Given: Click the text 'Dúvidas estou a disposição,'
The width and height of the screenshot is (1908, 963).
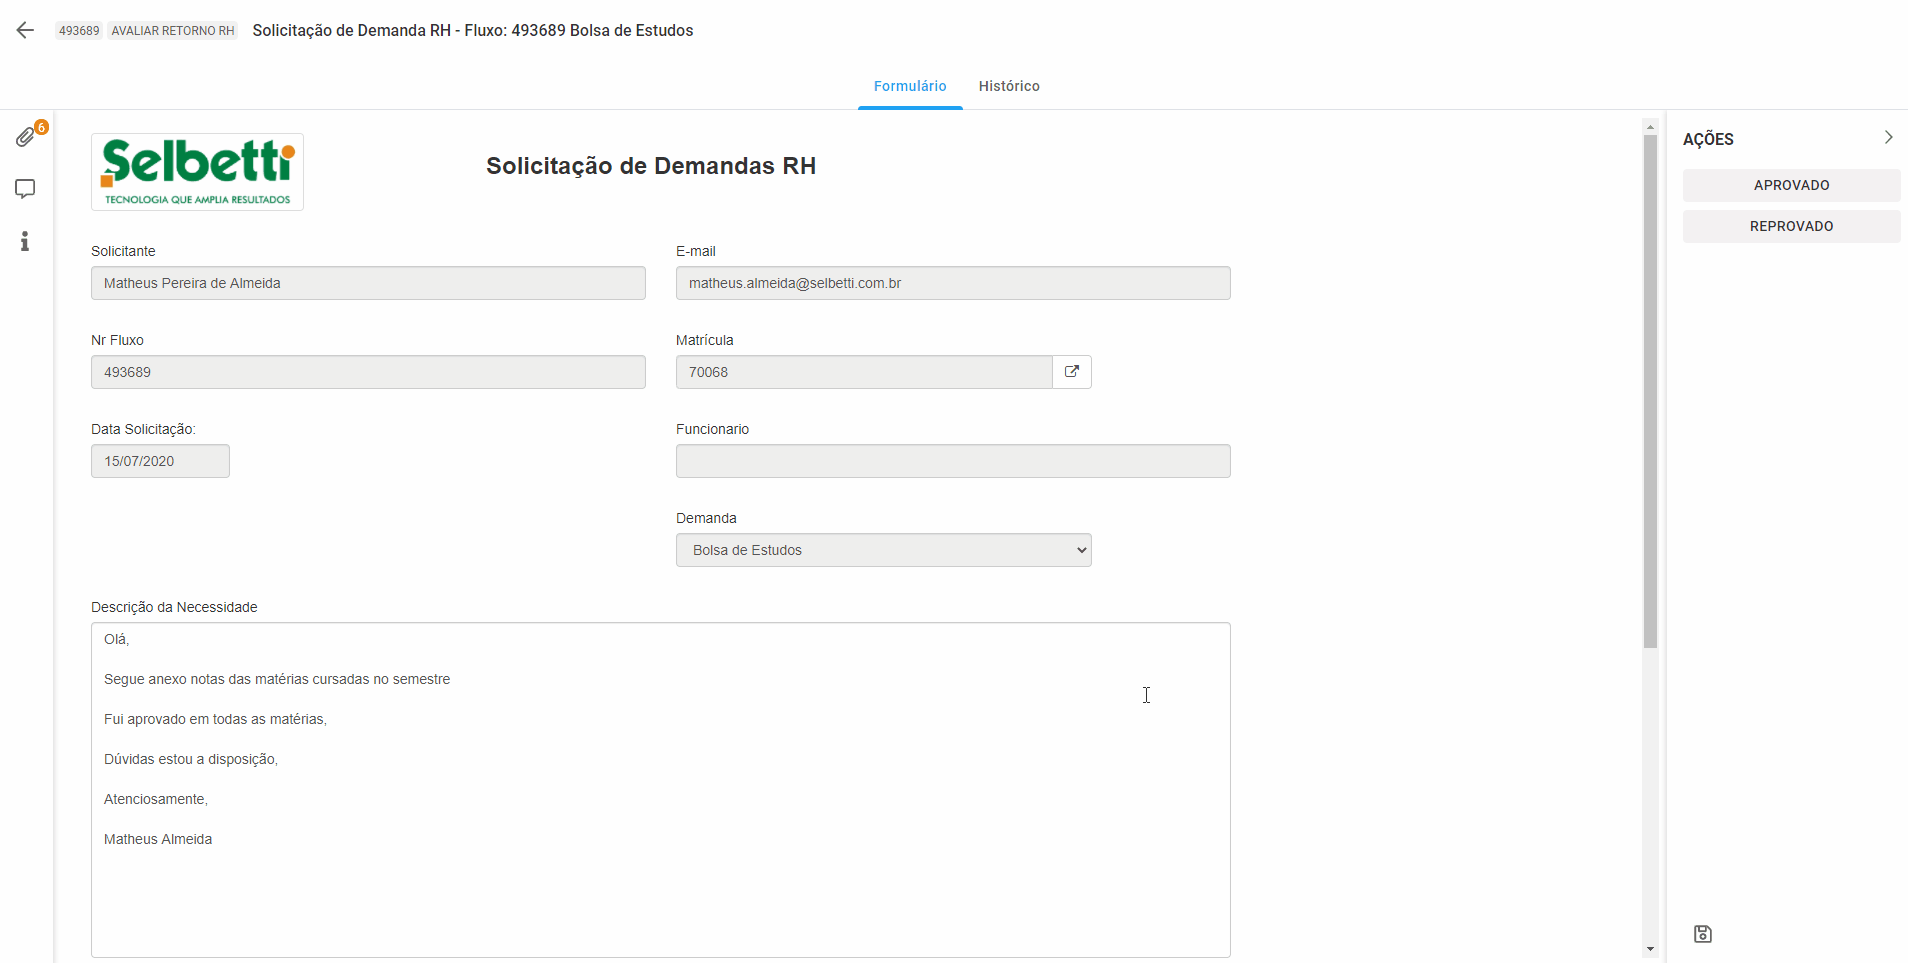Looking at the screenshot, I should pyautogui.click(x=191, y=759).
